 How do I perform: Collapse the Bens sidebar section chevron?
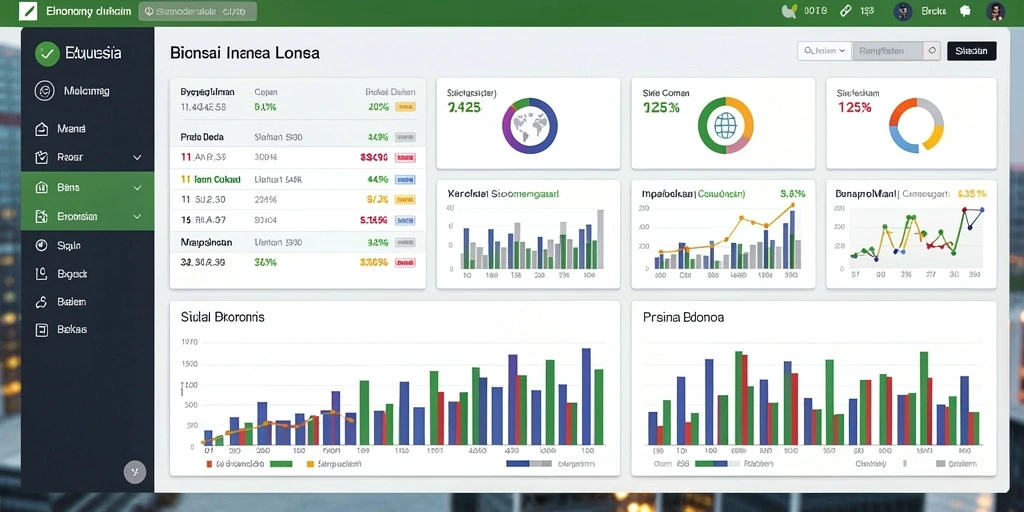click(x=137, y=187)
